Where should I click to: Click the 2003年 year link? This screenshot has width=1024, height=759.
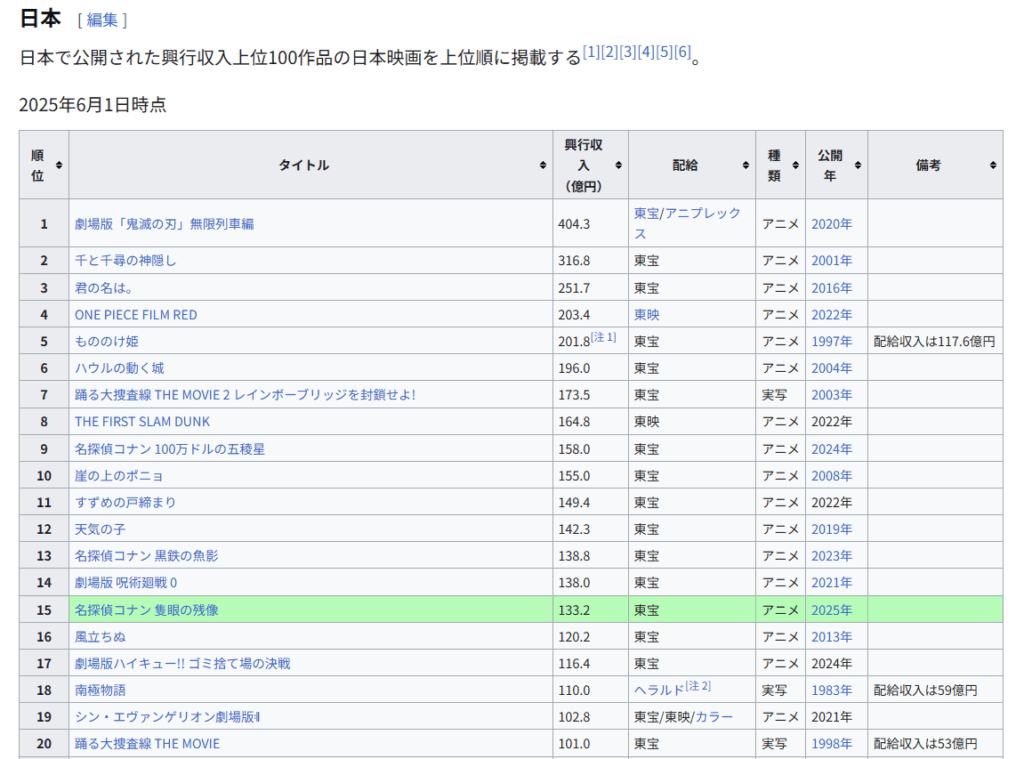pyautogui.click(x=831, y=395)
